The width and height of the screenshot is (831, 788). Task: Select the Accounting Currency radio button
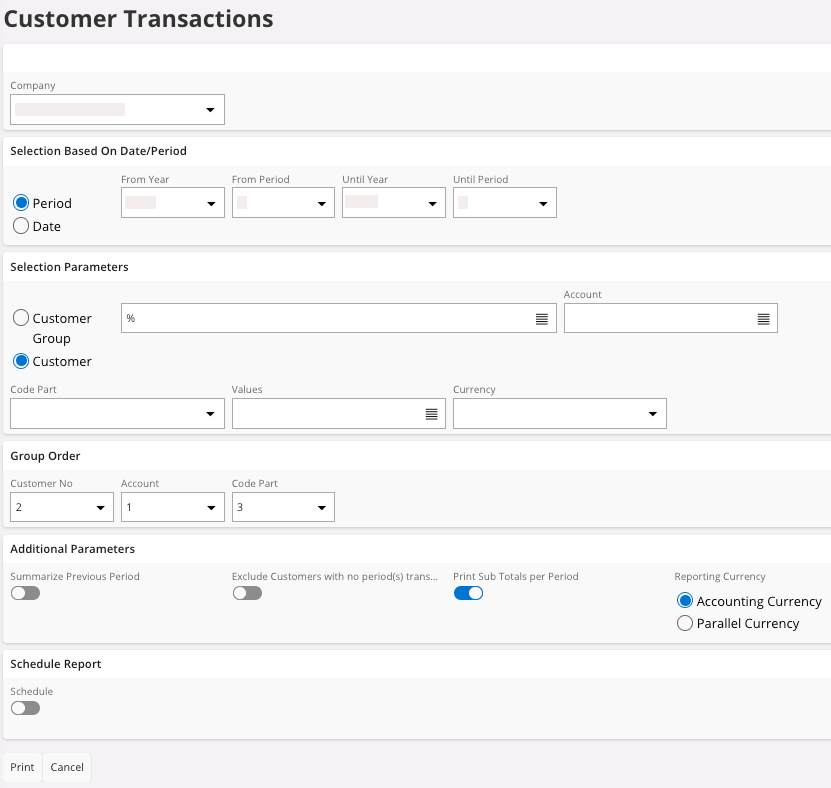point(685,601)
